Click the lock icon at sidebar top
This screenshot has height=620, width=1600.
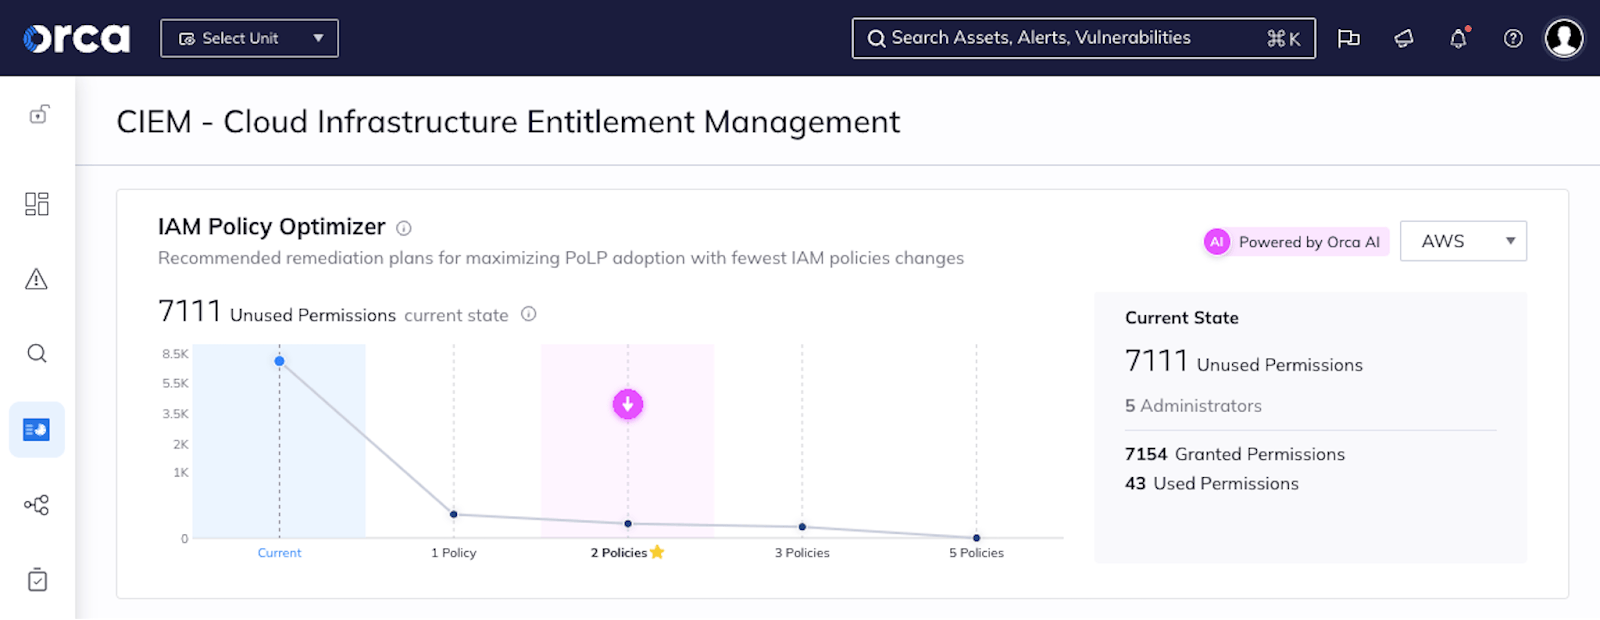38,114
